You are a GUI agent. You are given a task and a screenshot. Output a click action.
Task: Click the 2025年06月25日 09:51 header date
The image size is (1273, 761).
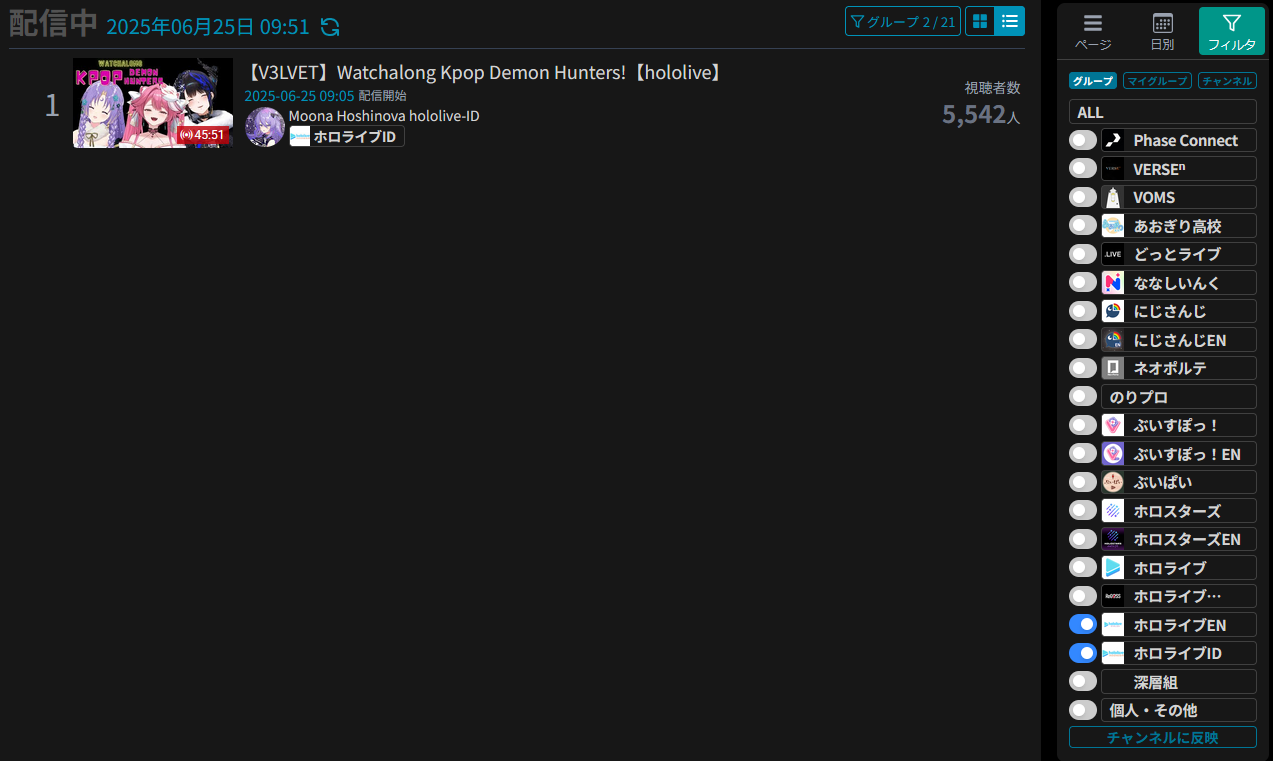pos(208,27)
